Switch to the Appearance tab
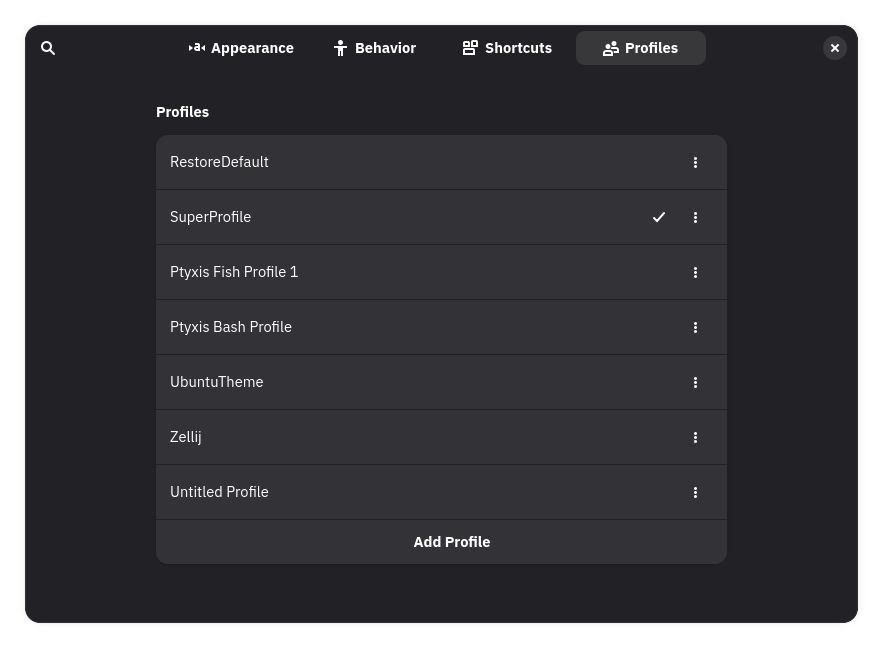This screenshot has width=883, height=648. point(241,47)
